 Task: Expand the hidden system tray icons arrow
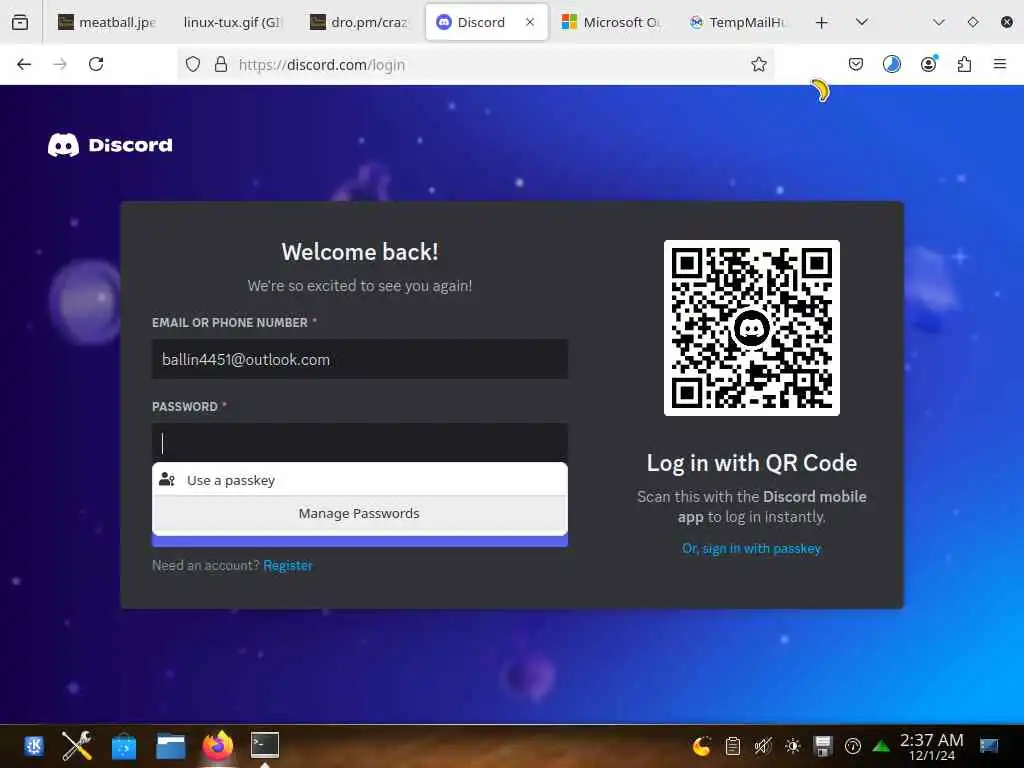point(881,746)
